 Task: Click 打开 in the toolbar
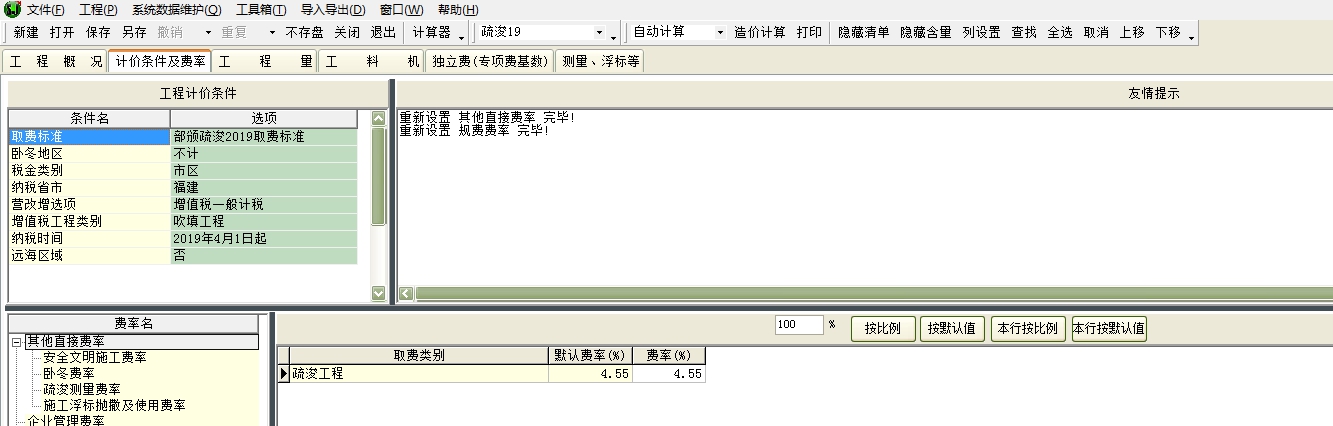(x=62, y=32)
